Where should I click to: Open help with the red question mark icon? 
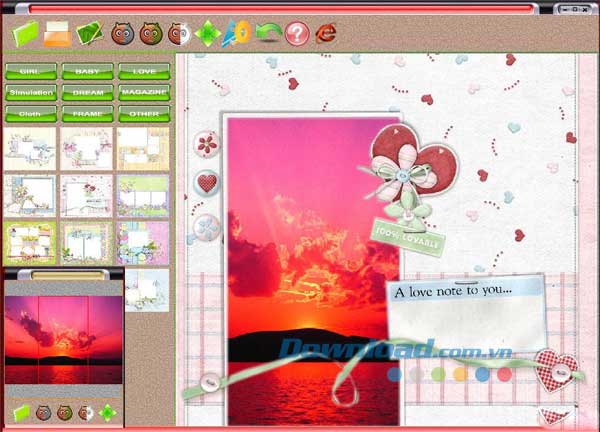296,33
